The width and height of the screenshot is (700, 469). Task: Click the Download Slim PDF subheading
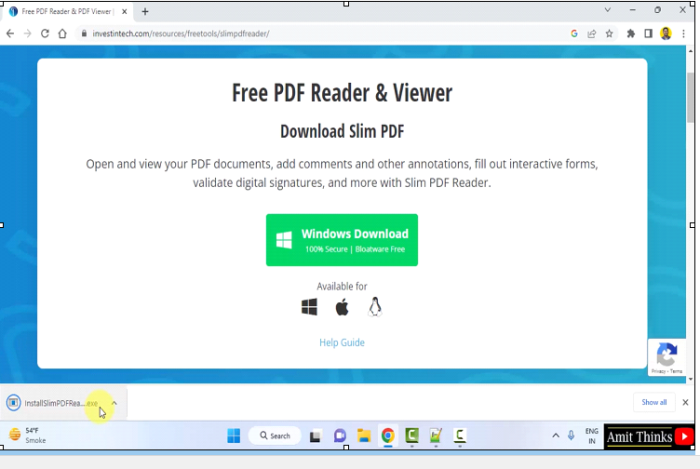(342, 132)
